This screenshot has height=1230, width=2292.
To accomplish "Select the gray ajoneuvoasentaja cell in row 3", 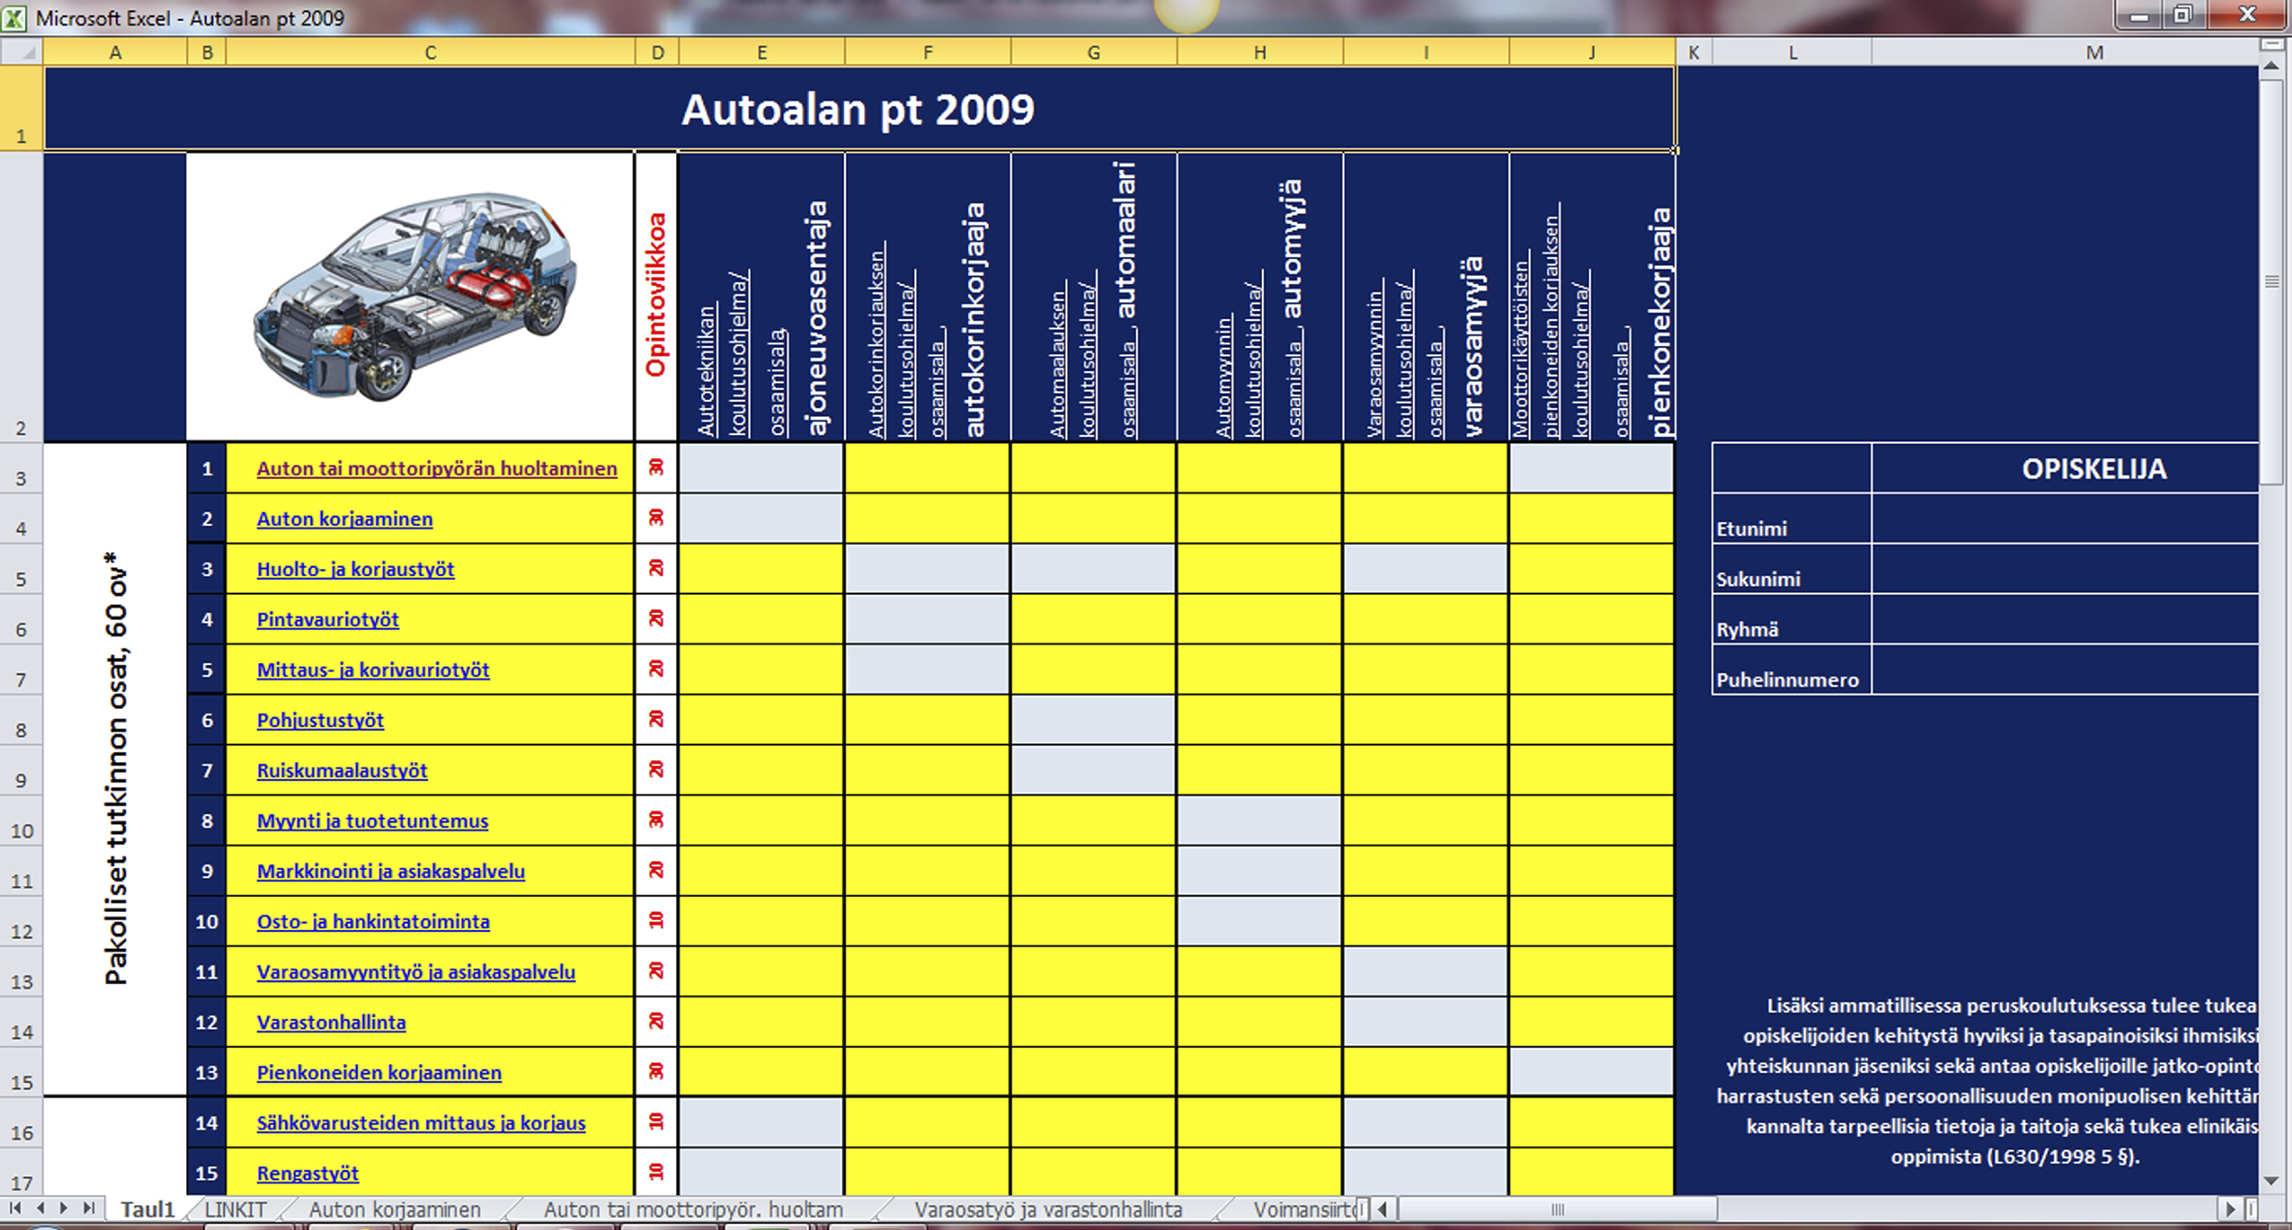I will tap(762, 468).
